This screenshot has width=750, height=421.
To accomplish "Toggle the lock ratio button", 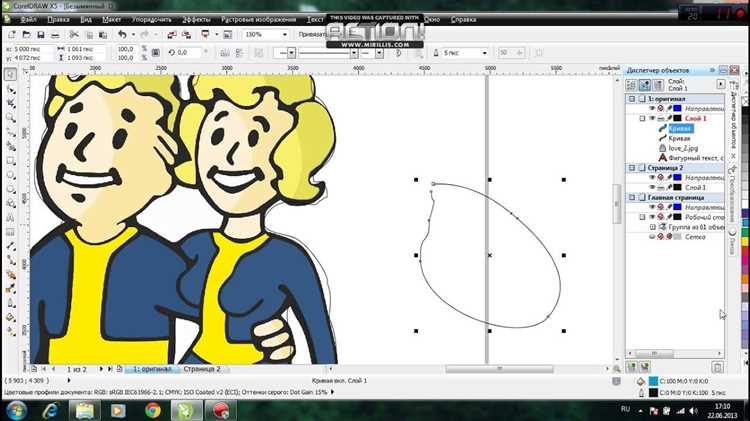I will point(155,53).
